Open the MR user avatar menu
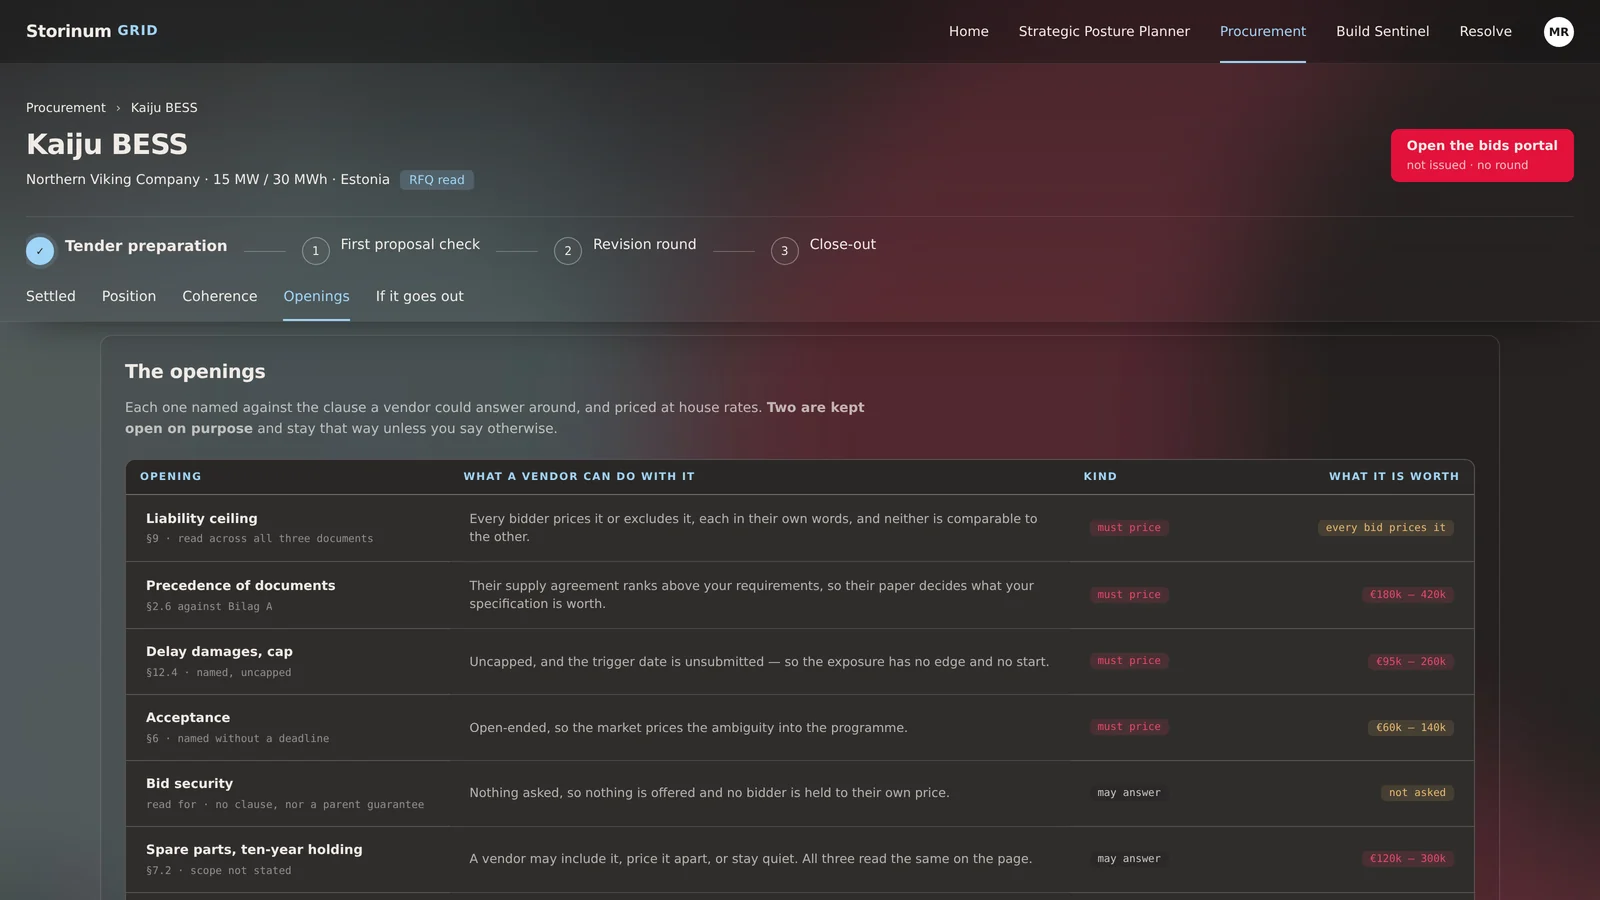Viewport: 1600px width, 900px height. 1558,32
